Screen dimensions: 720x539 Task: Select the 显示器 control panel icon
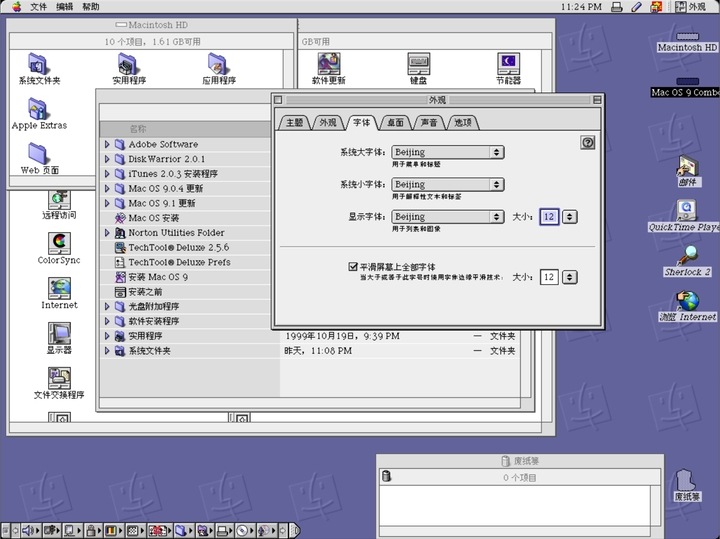(x=59, y=333)
